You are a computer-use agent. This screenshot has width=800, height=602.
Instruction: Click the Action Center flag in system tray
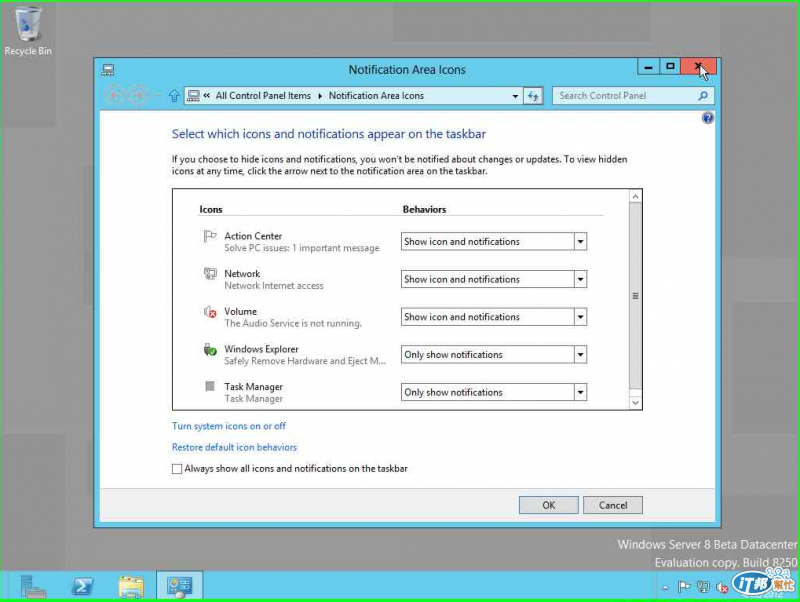[684, 587]
